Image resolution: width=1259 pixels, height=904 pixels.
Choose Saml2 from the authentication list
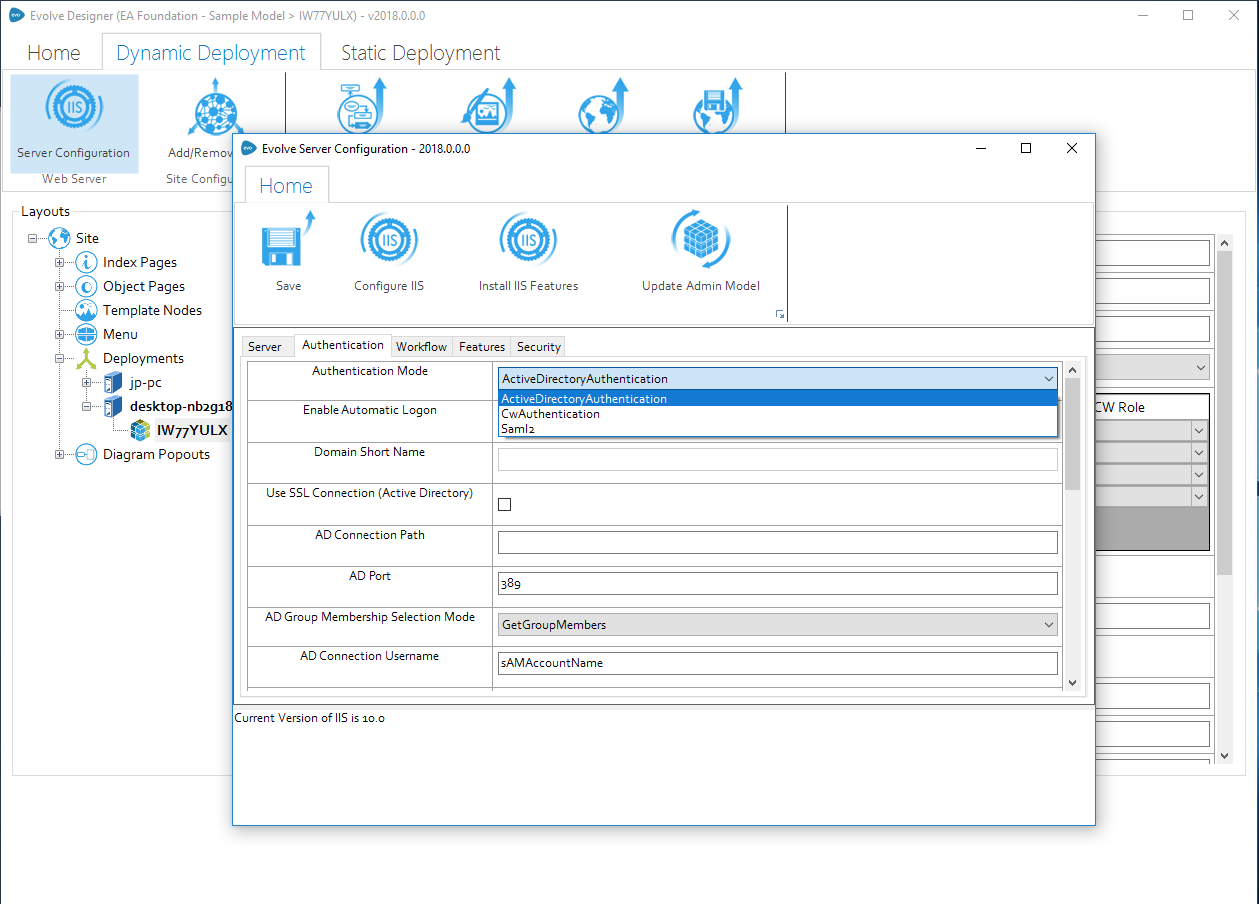coord(518,429)
